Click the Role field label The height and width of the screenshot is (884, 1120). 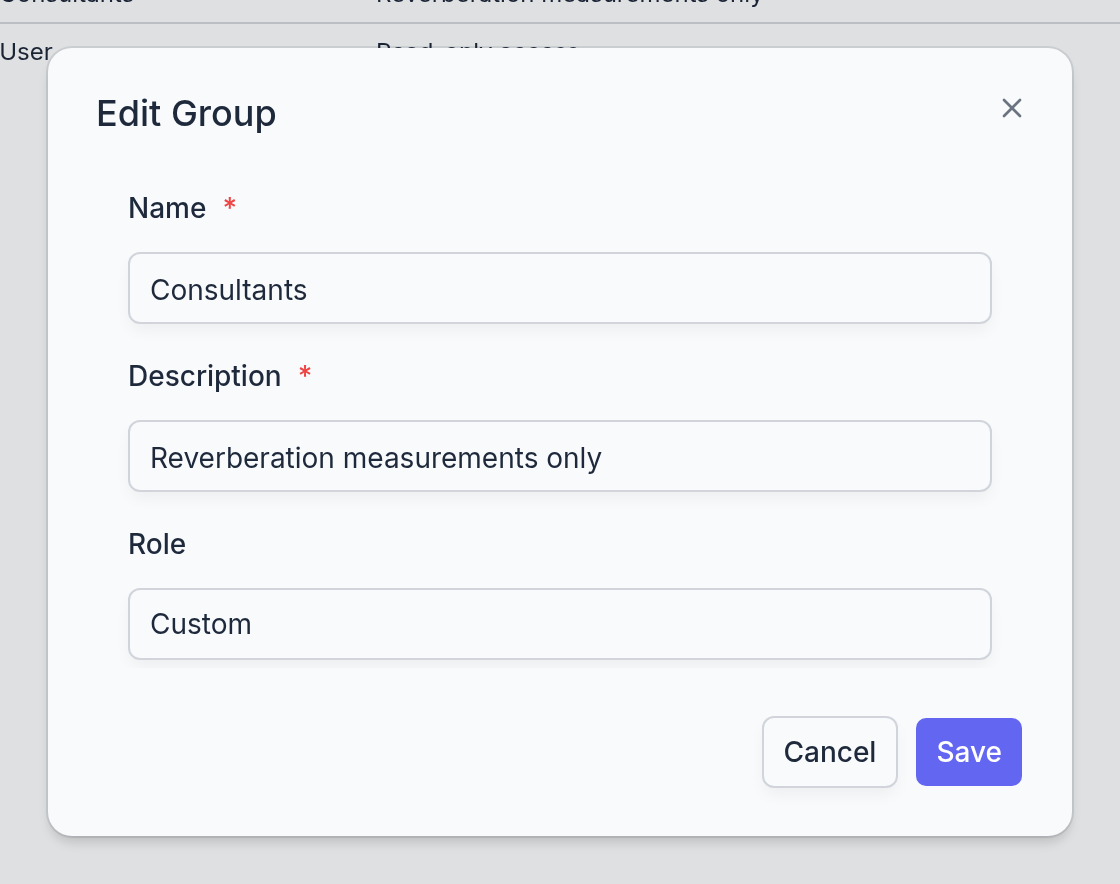[x=157, y=544]
